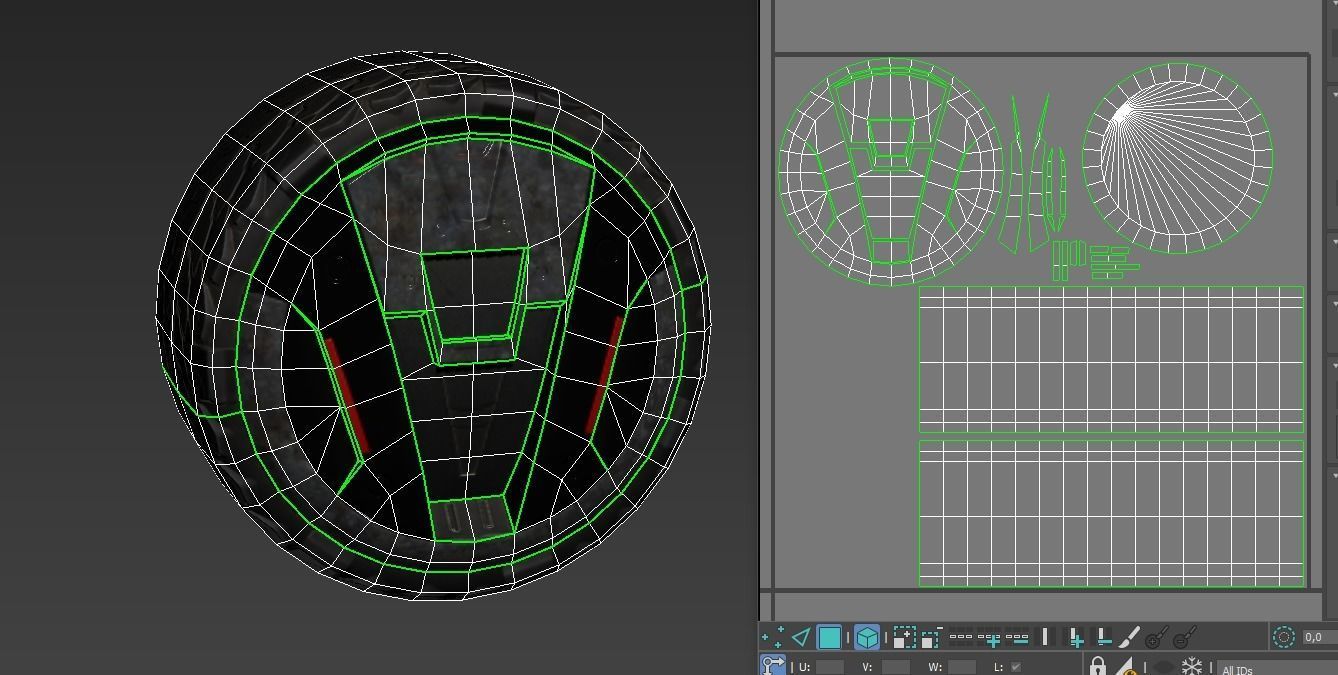Toggle the L checkbox
This screenshot has height=675, width=1338.
coord(1016,666)
